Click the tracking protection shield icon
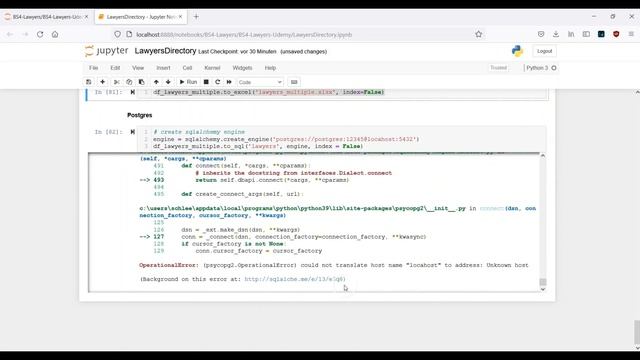 118,35
